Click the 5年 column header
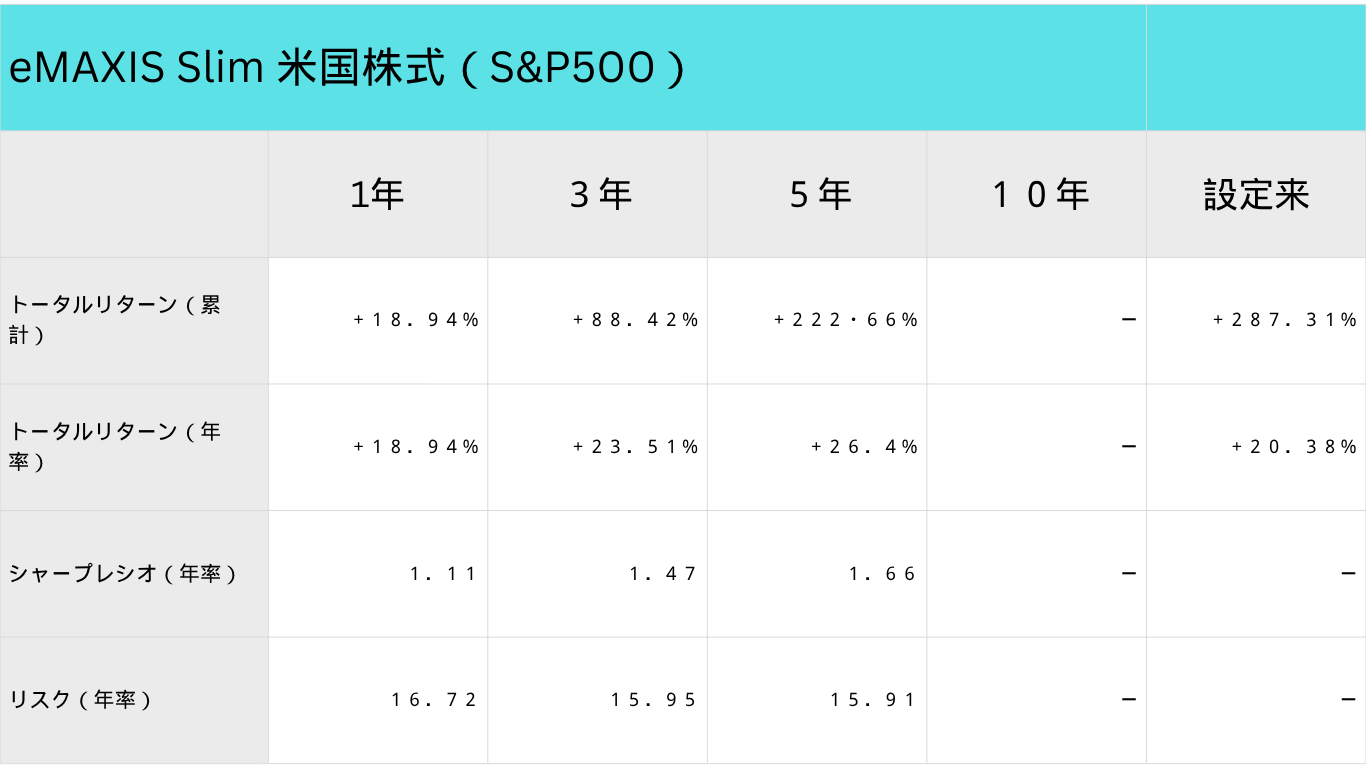Image resolution: width=1366 pixels, height=768 pixels. tap(820, 195)
